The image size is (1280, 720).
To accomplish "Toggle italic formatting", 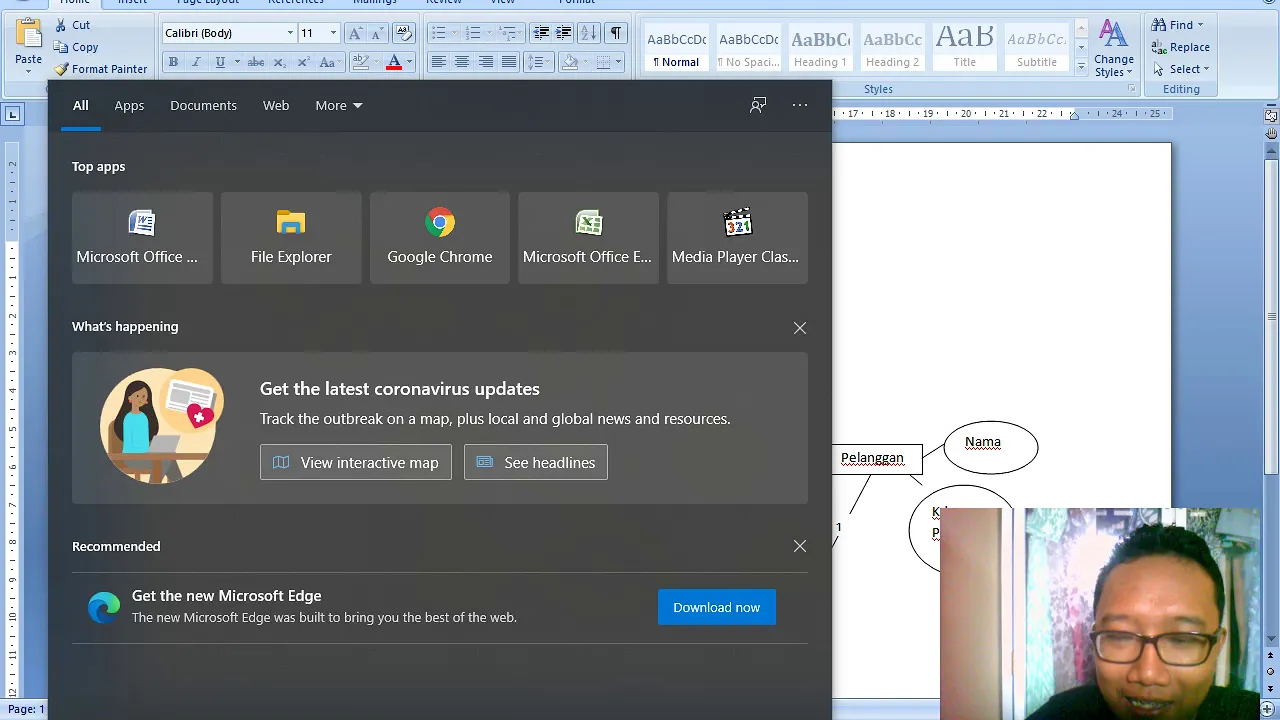I will pyautogui.click(x=196, y=62).
